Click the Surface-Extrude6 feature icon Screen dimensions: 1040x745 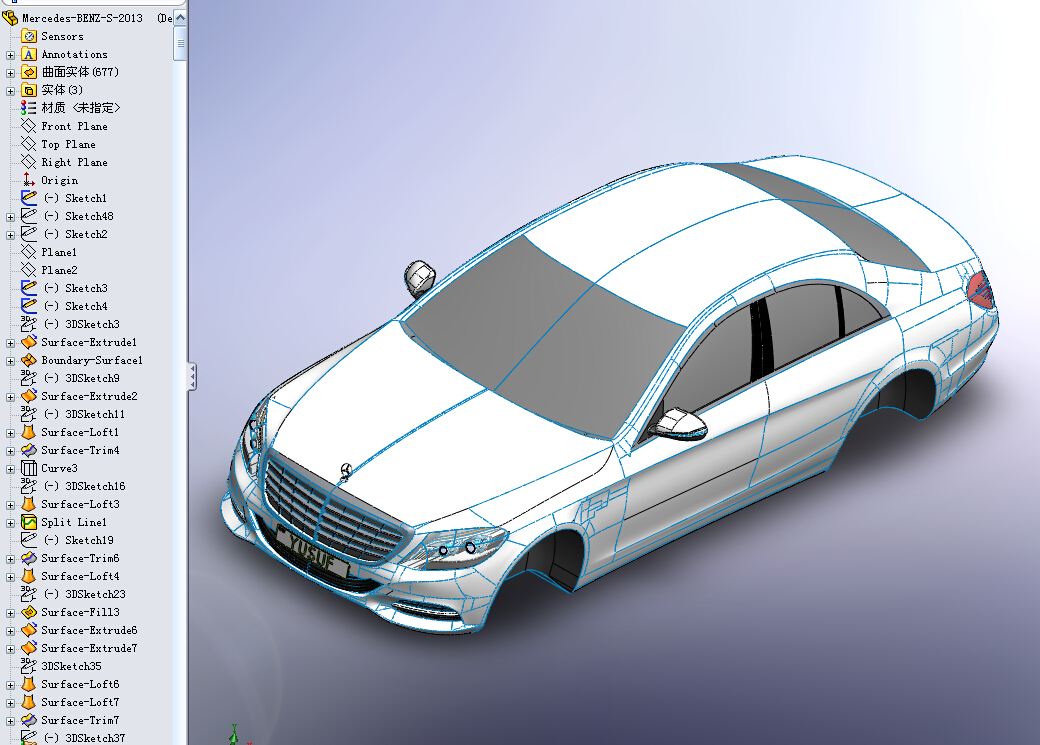pos(29,630)
